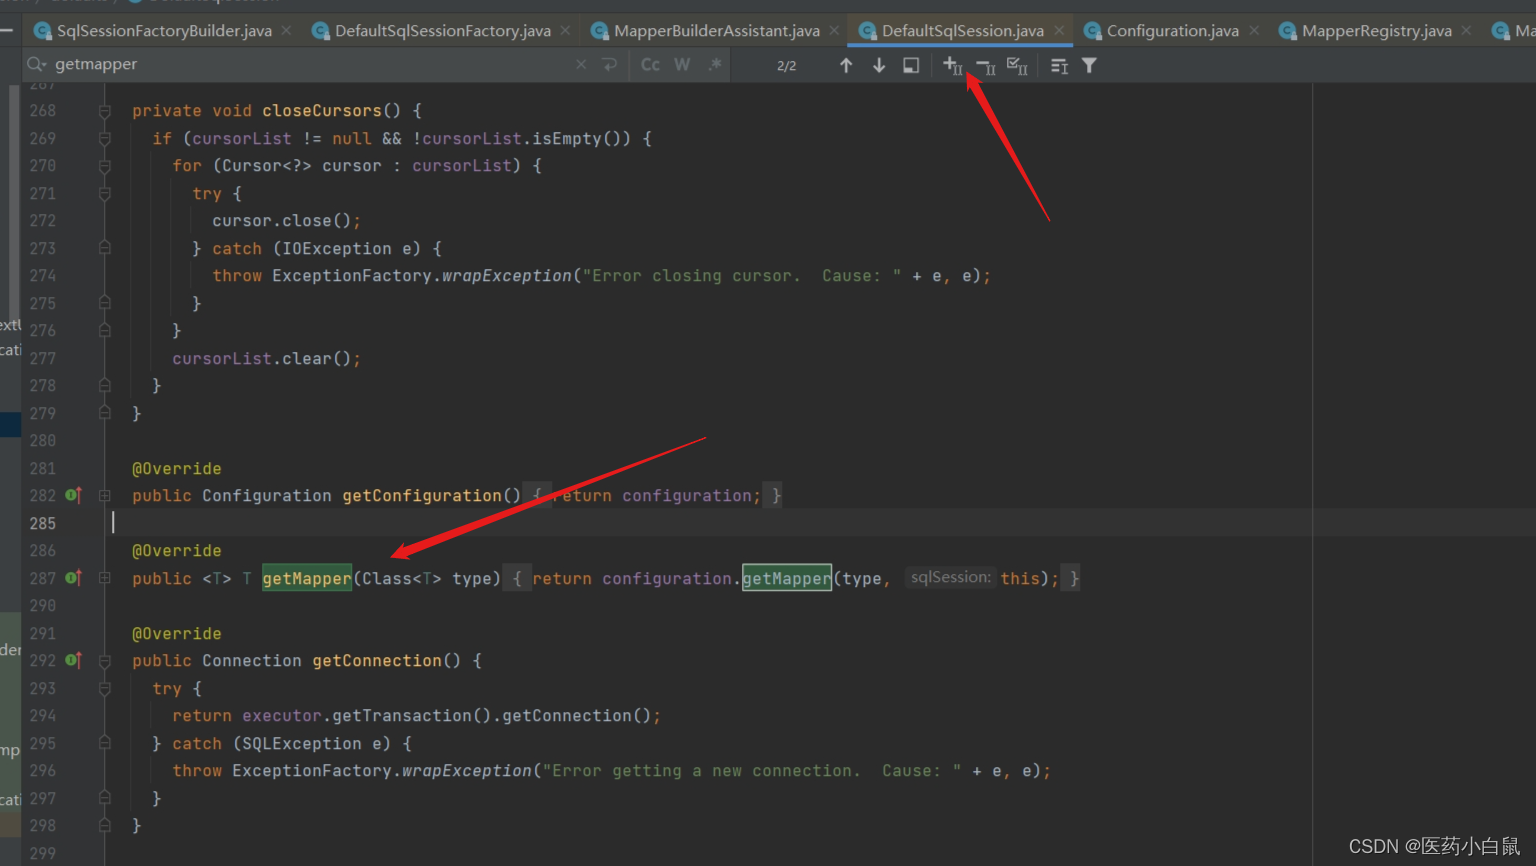Click override gutter icon at line 287
This screenshot has height=866, width=1536.
(x=73, y=578)
